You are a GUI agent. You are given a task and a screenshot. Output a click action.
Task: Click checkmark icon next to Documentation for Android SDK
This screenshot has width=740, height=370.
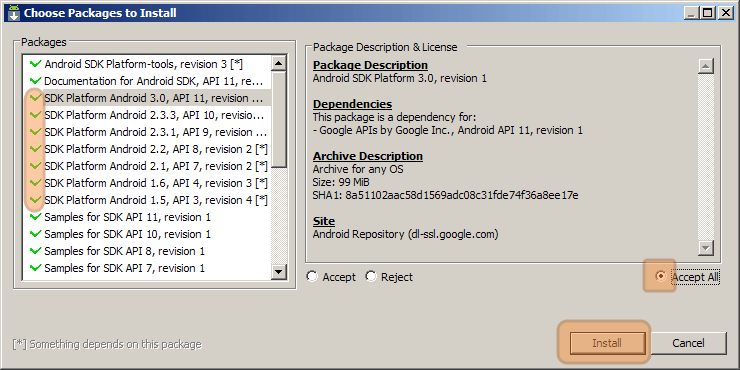click(35, 81)
